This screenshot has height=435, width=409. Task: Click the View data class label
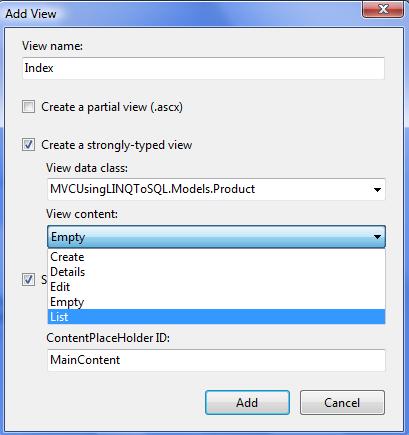(x=87, y=168)
